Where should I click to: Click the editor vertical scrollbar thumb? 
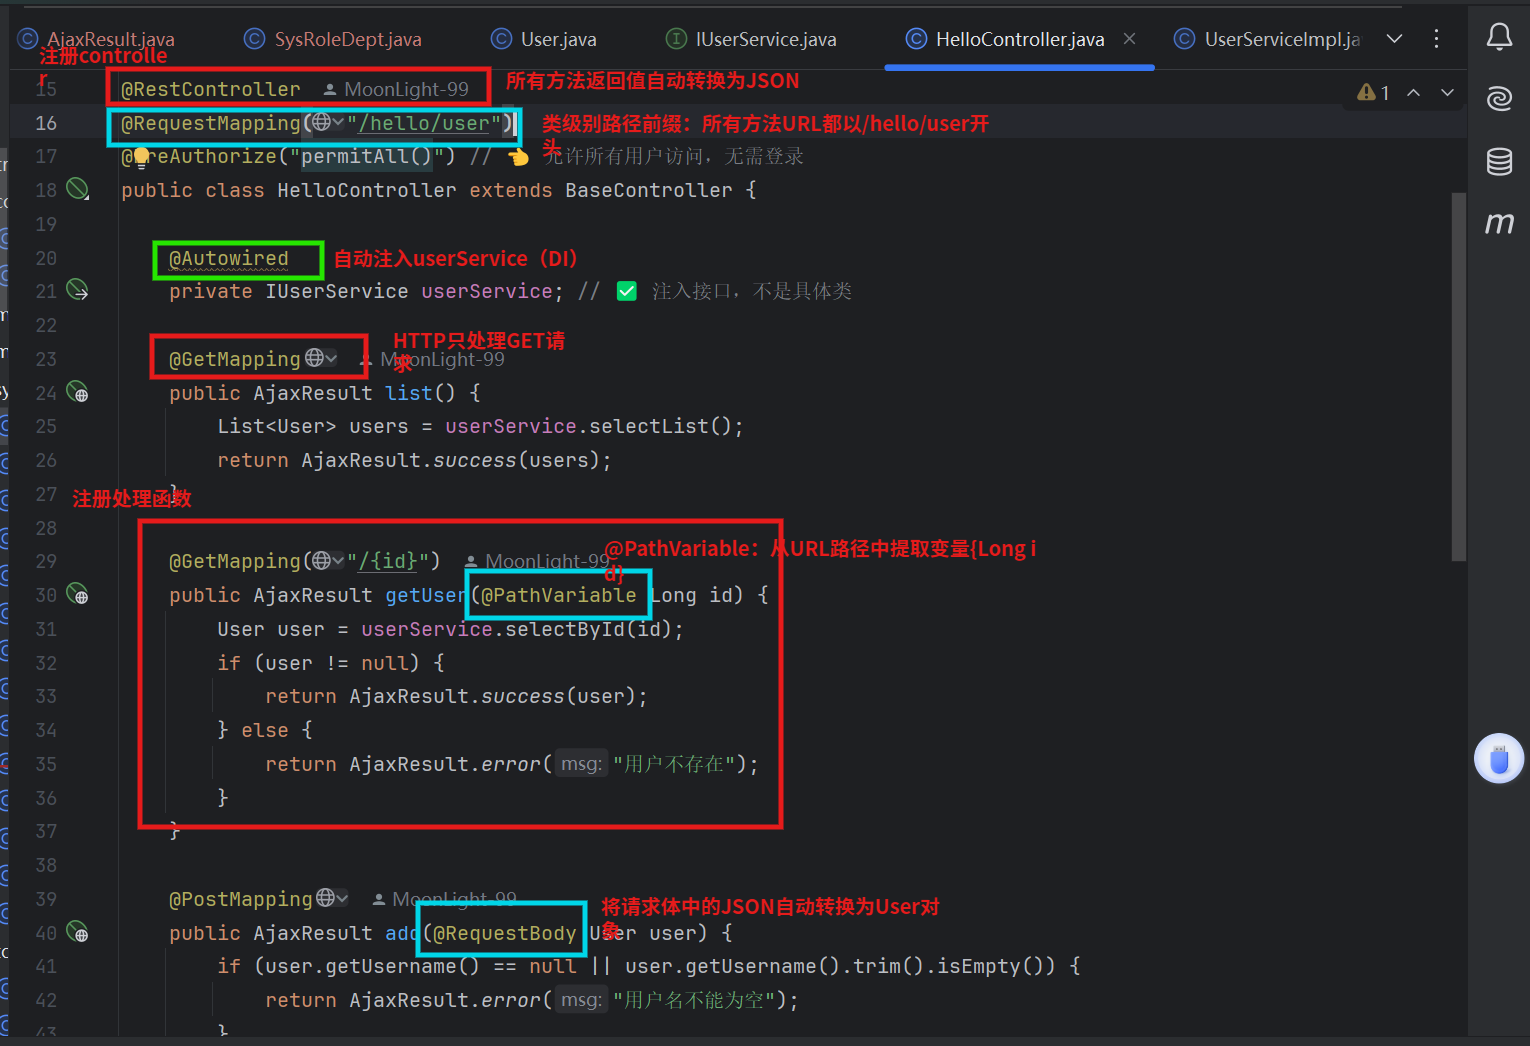click(x=1459, y=376)
